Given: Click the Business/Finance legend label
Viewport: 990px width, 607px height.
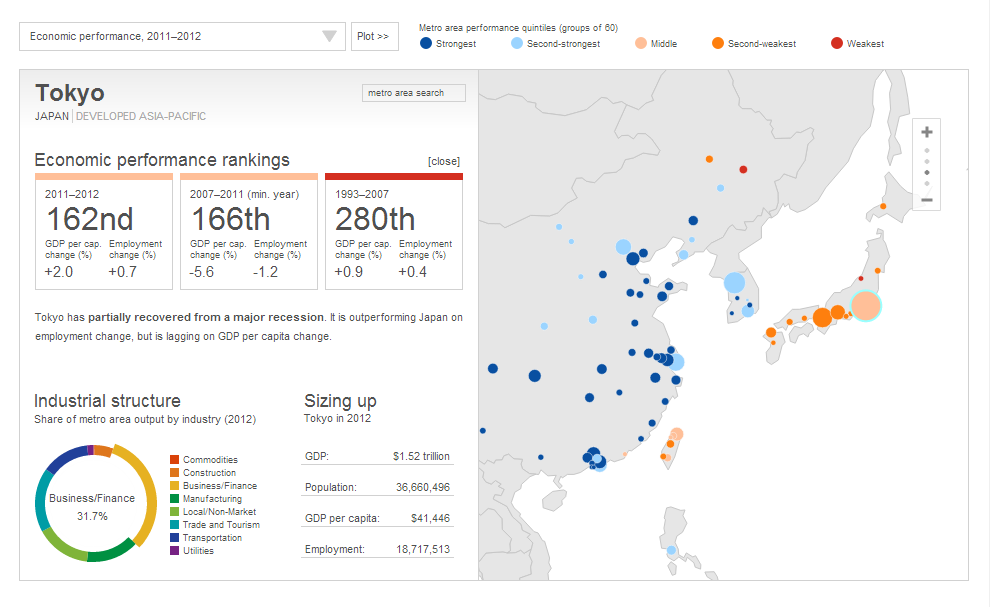Looking at the screenshot, I should coord(219,486).
